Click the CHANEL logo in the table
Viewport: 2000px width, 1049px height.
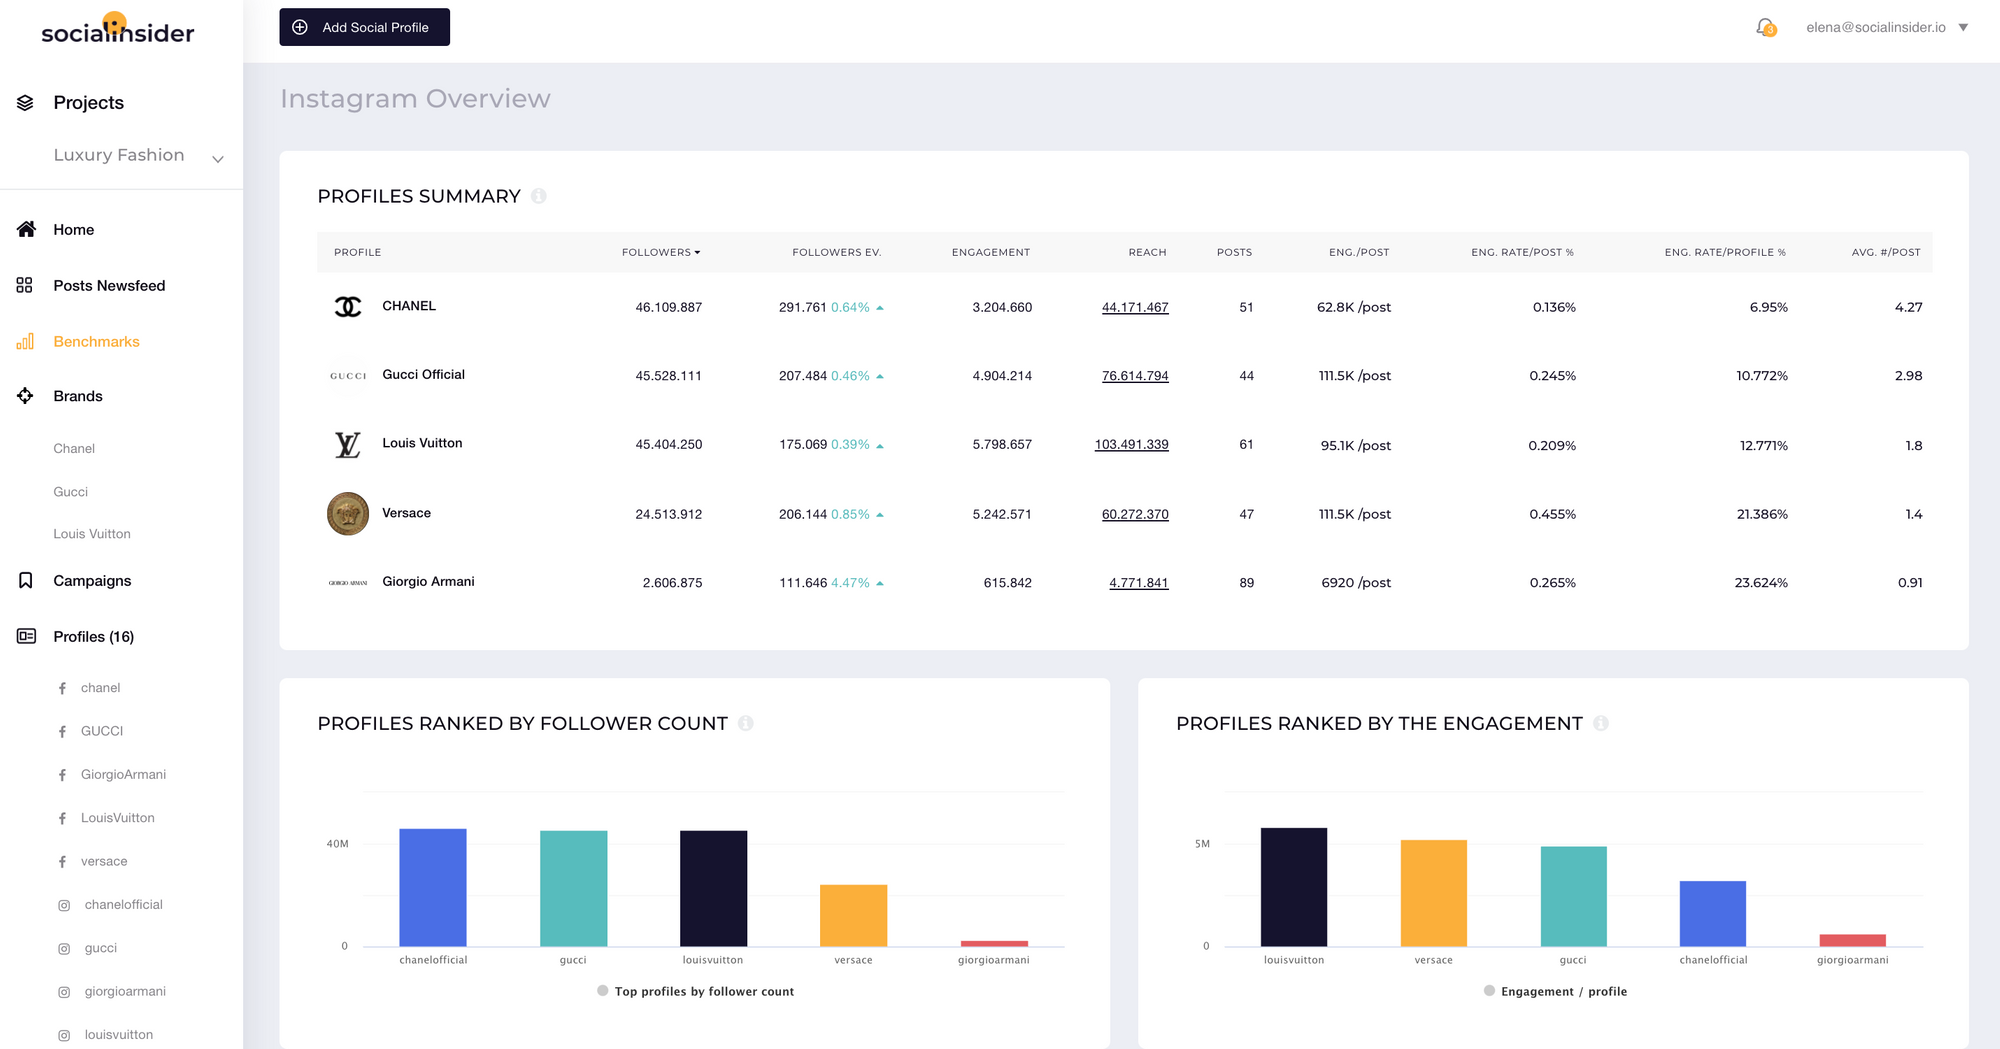(348, 307)
